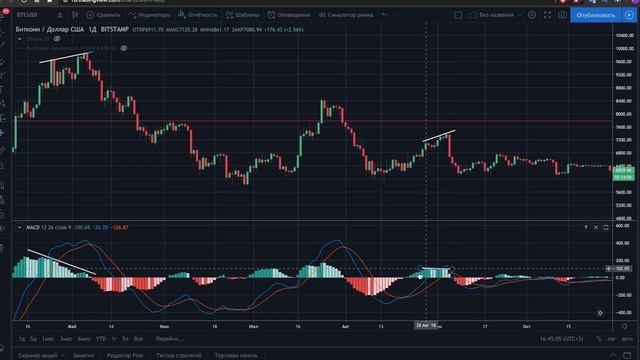The width and height of the screenshot is (640, 360).
Task: Select the 1д time range
Action: coord(22,339)
